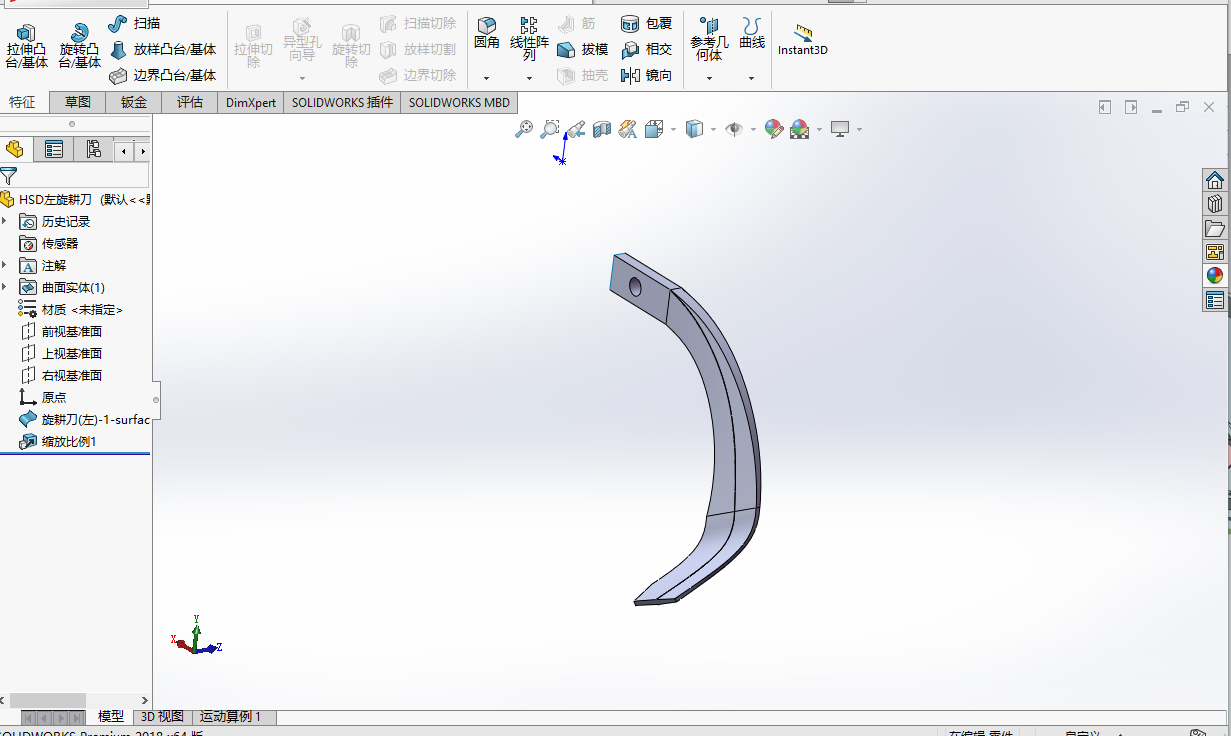Choose the 扫描 sweep feature
Image resolution: width=1231 pixels, height=736 pixels.
tap(134, 23)
